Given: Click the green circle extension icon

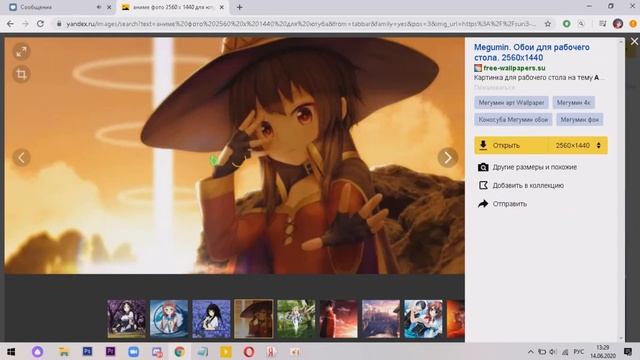Looking at the screenshot, I should point(567,24).
